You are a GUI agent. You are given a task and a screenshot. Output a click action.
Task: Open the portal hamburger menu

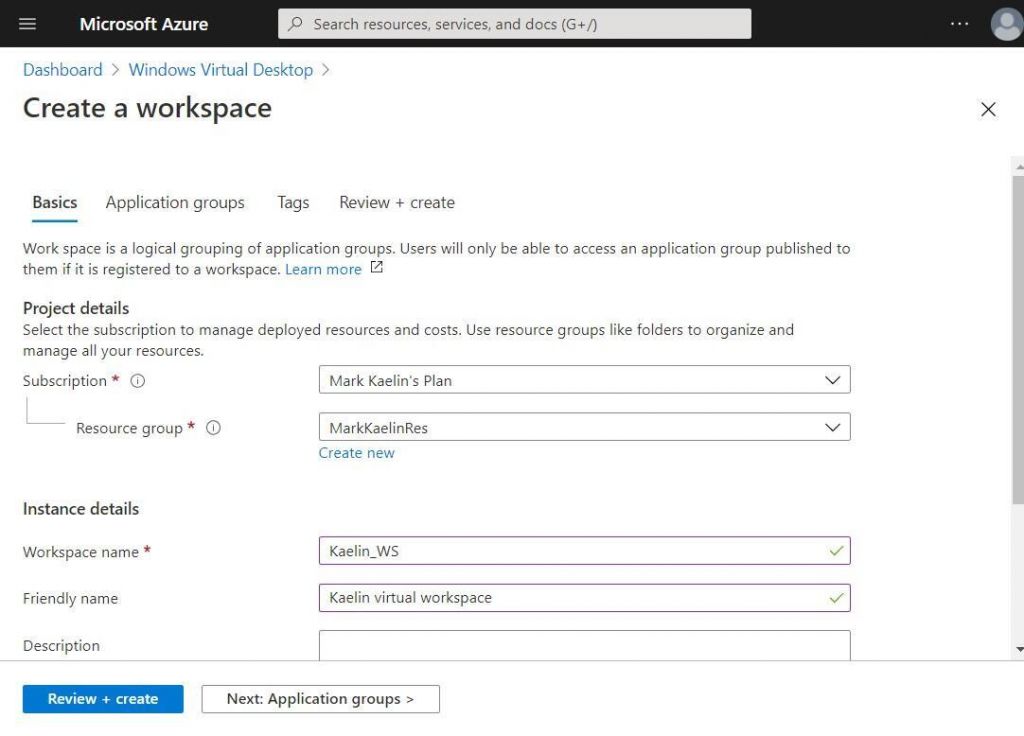[x=27, y=23]
